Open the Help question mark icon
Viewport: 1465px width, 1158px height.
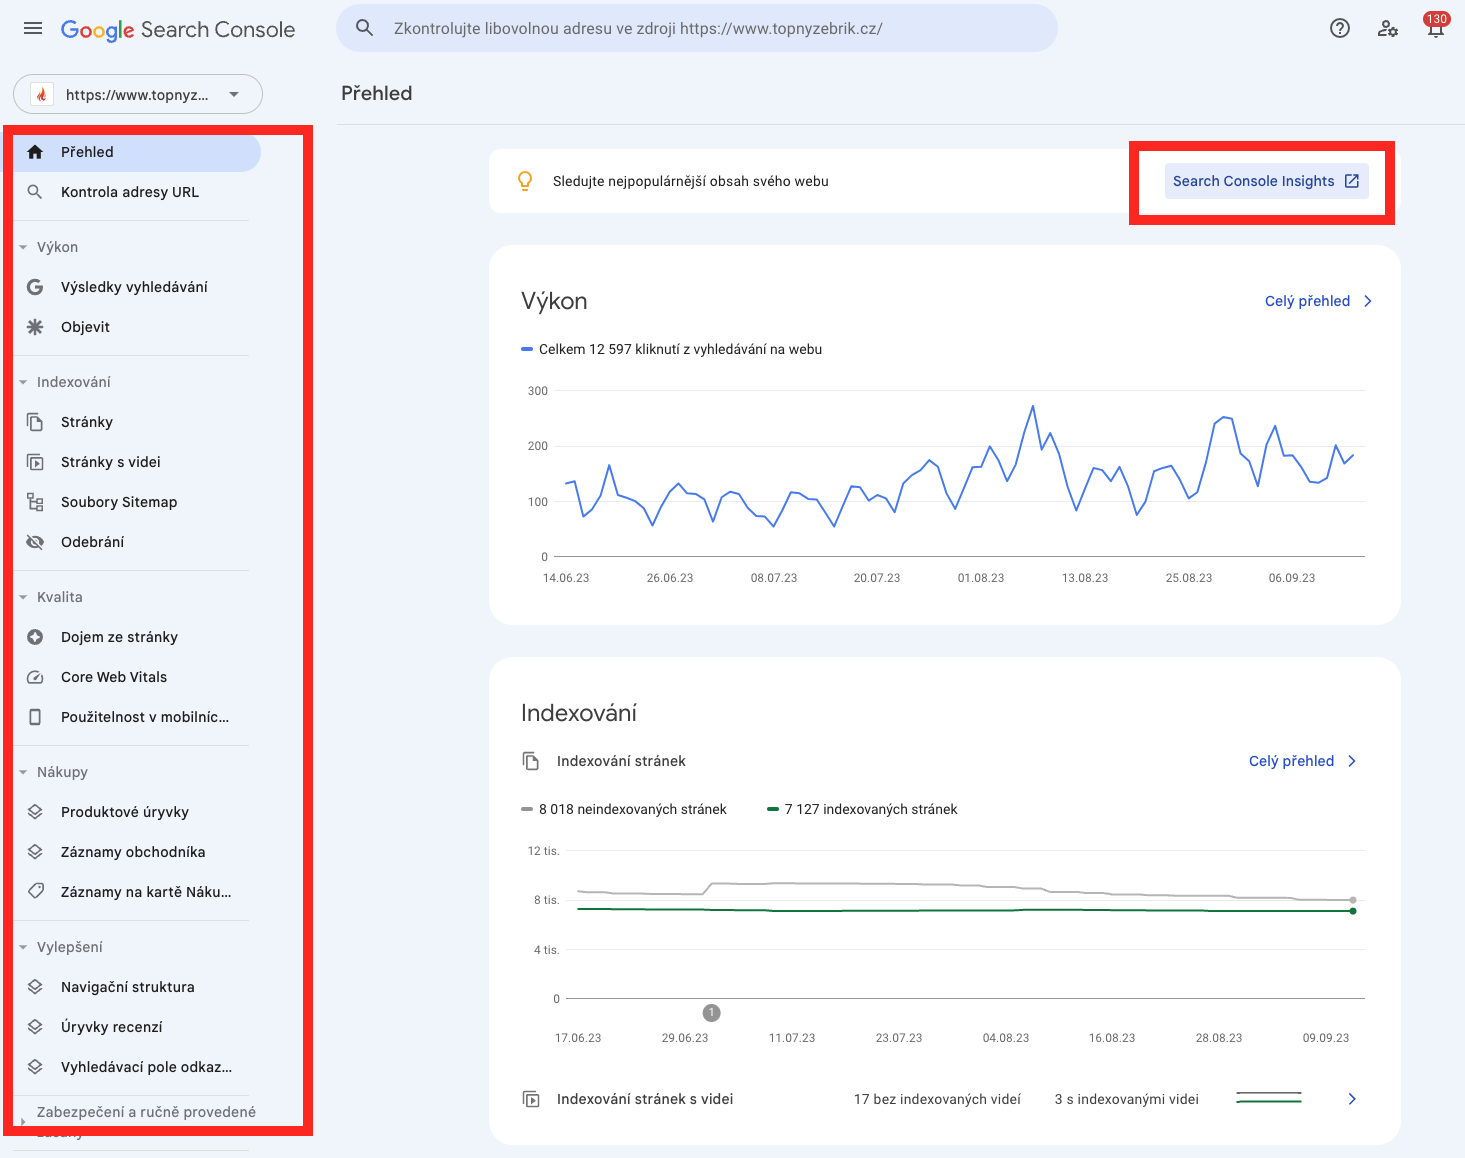click(x=1340, y=28)
